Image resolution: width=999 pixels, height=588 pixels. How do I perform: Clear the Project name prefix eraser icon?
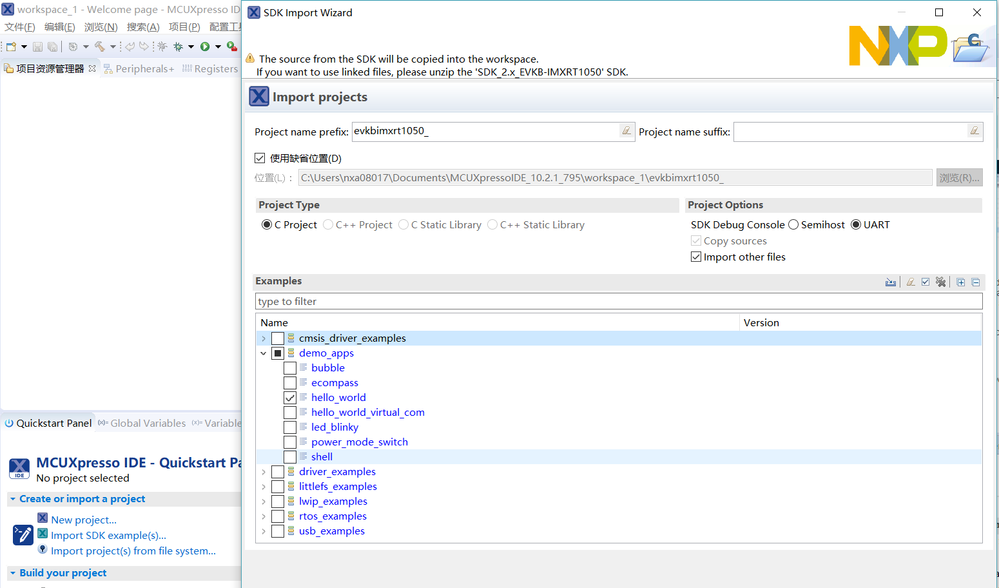coord(626,131)
